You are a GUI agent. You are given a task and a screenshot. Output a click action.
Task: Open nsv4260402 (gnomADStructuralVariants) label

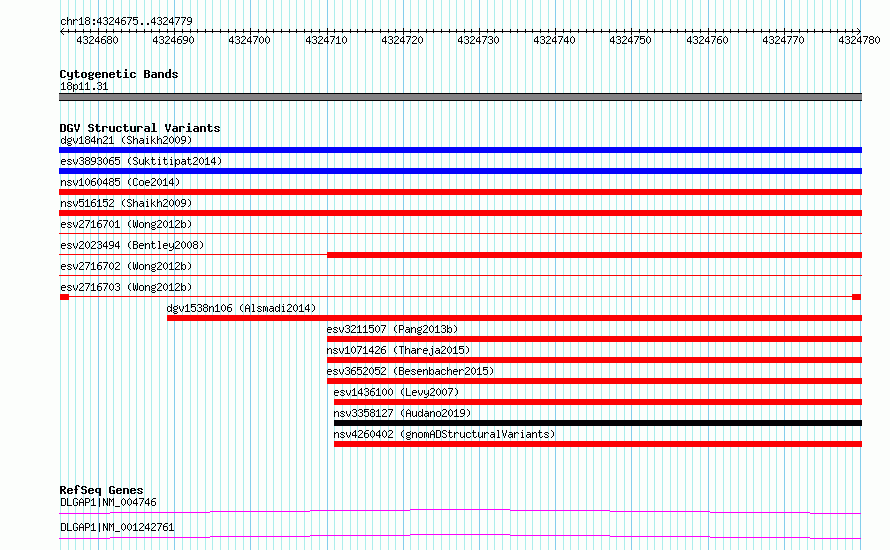(444, 434)
